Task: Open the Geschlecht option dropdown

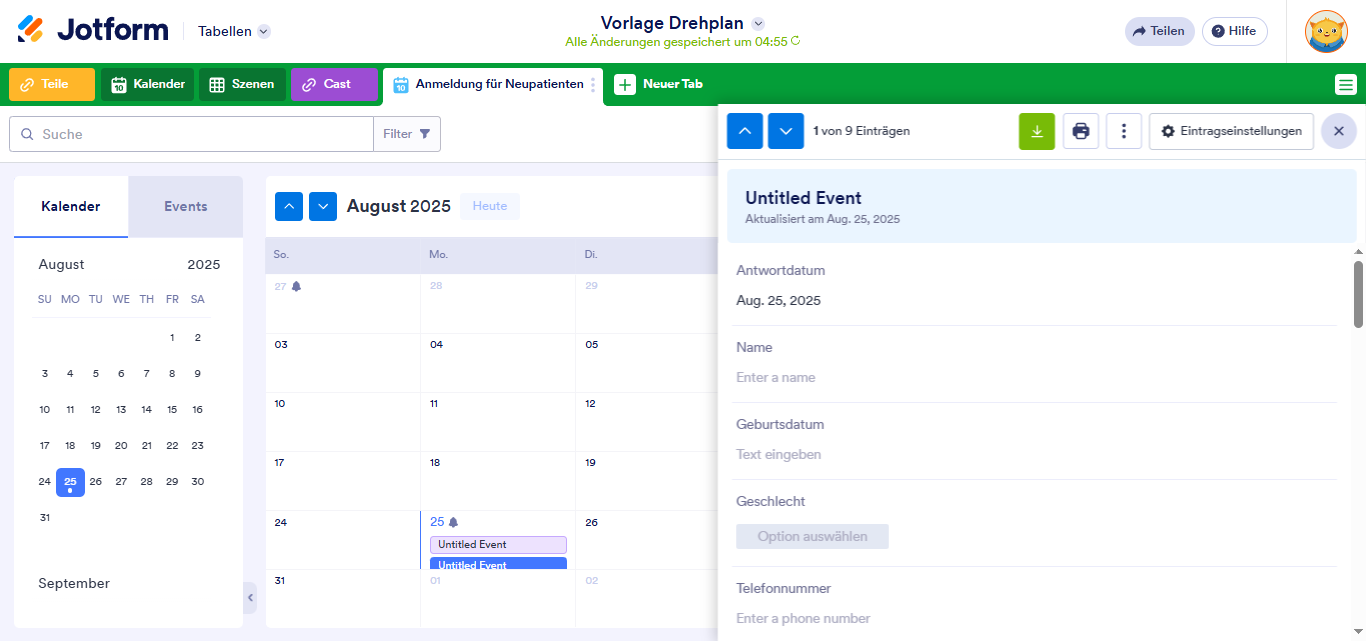Action: [x=812, y=536]
